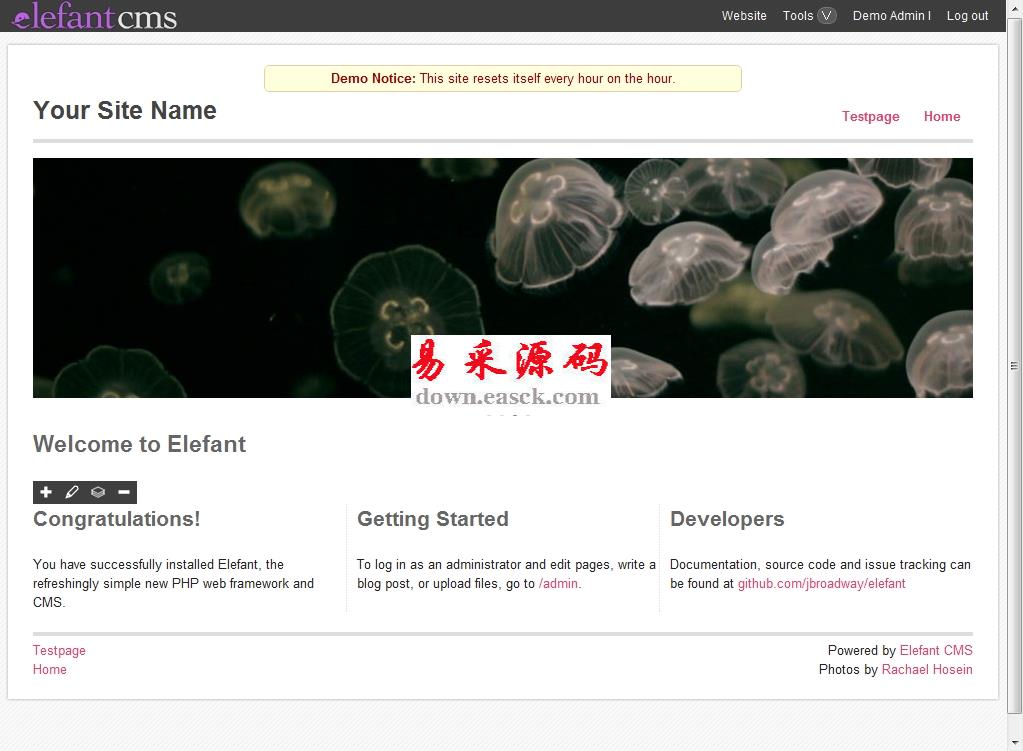Viewport: 1023px width, 751px height.
Task: Click the versions stack icon in toolbar
Action: [x=98, y=492]
